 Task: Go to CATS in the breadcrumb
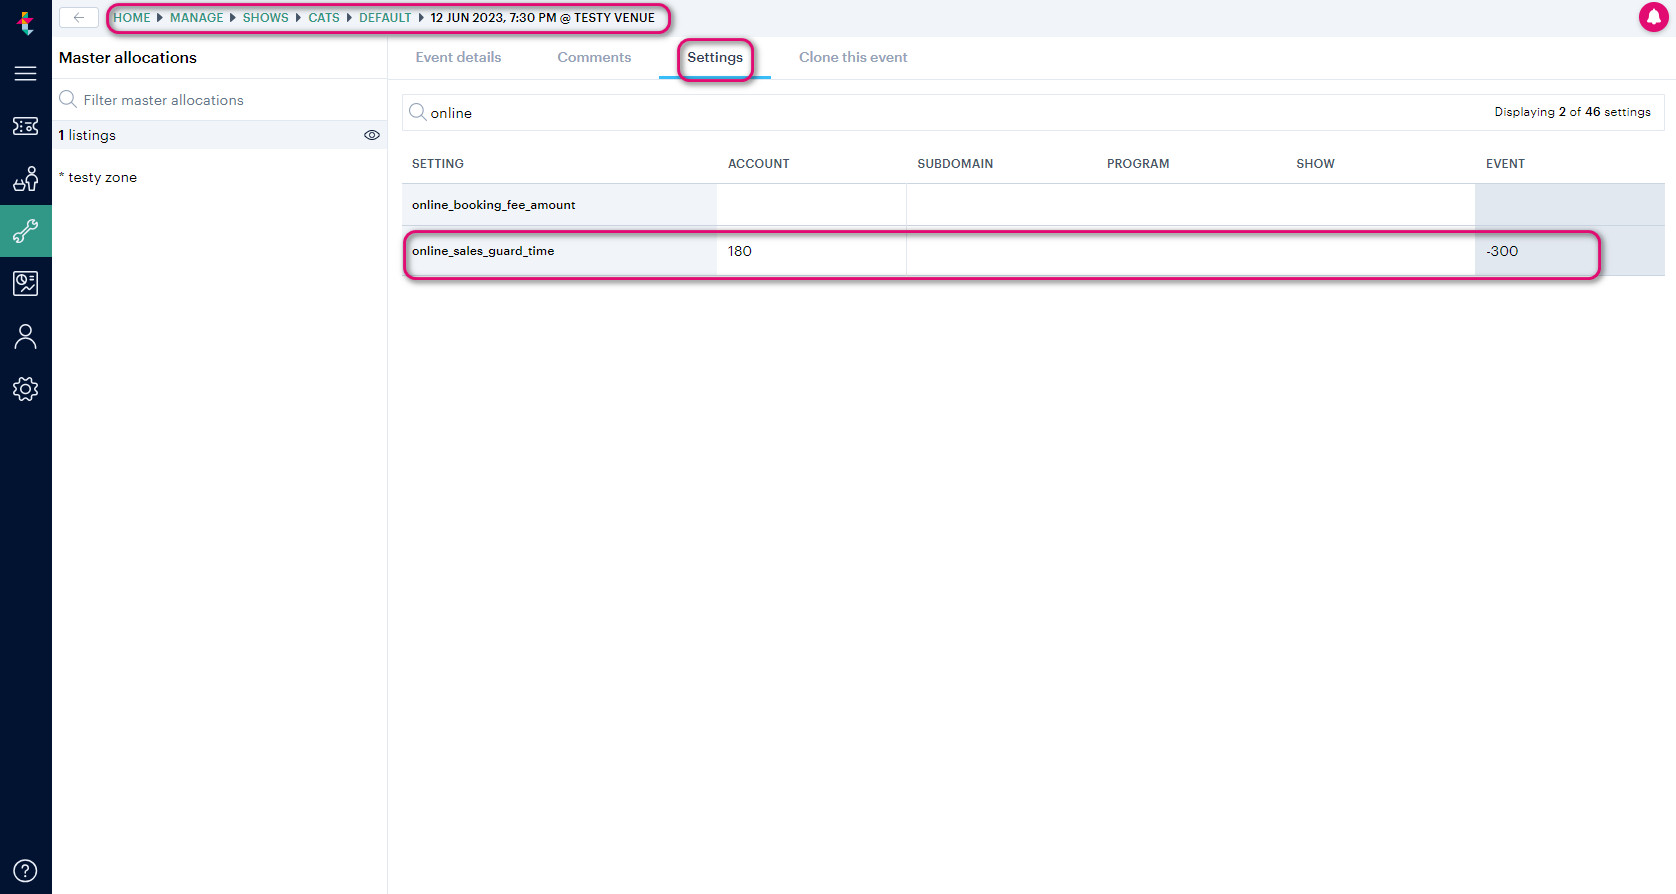(324, 18)
